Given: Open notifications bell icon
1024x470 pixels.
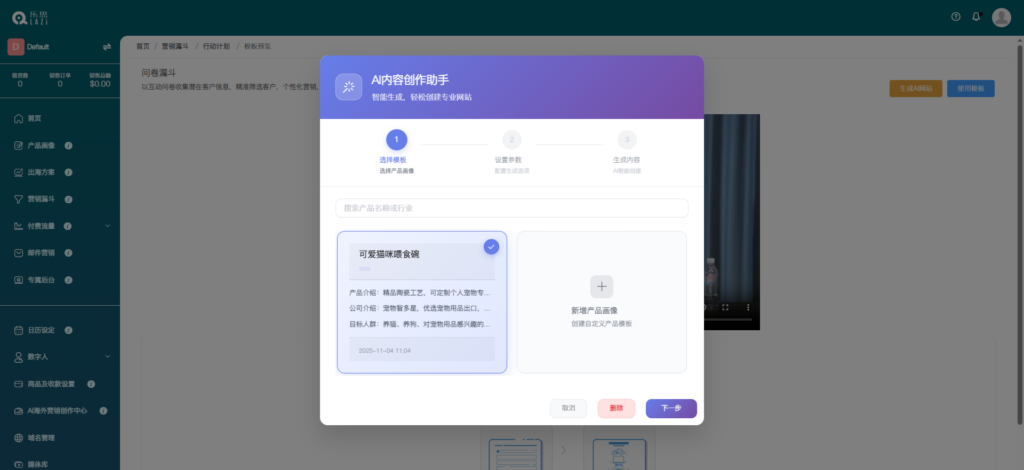Looking at the screenshot, I should (976, 17).
